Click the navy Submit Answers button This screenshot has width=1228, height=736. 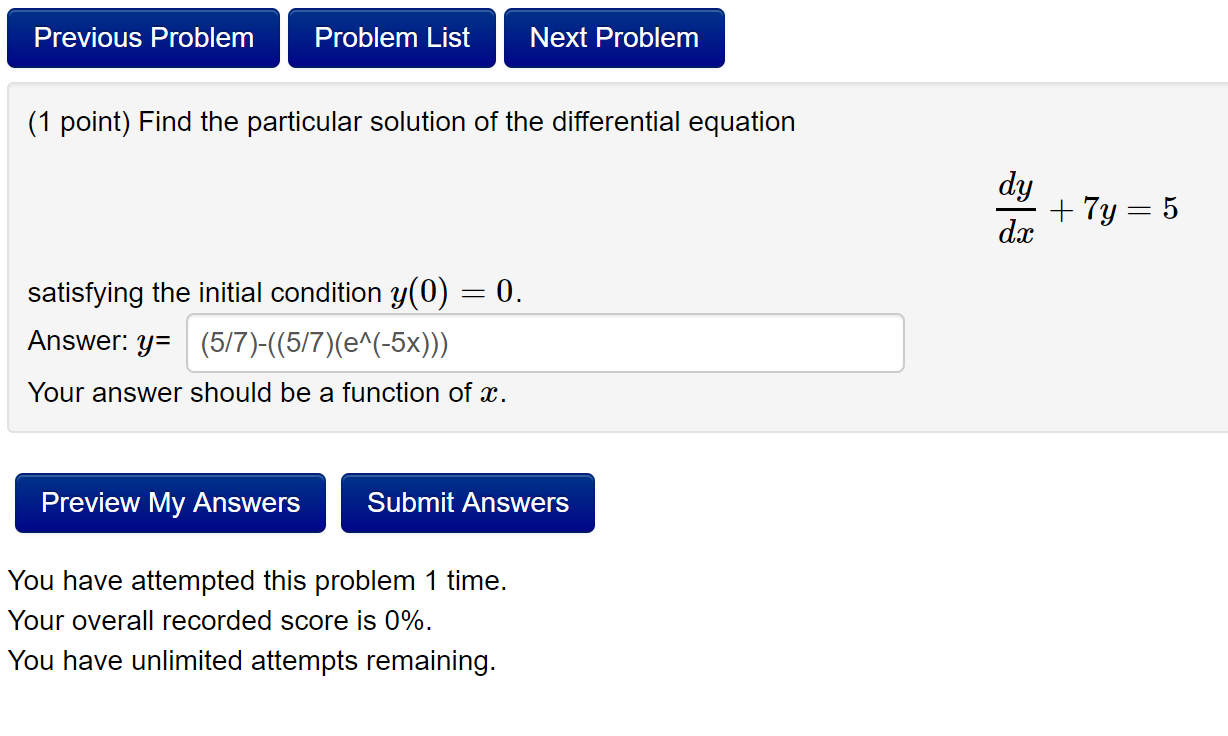click(x=467, y=502)
